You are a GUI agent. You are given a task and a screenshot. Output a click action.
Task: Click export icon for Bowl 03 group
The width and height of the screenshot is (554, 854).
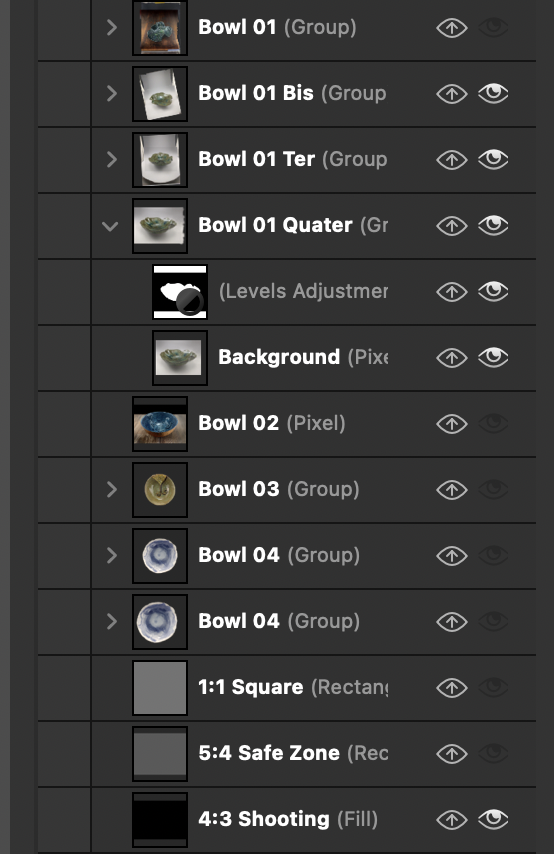click(452, 489)
